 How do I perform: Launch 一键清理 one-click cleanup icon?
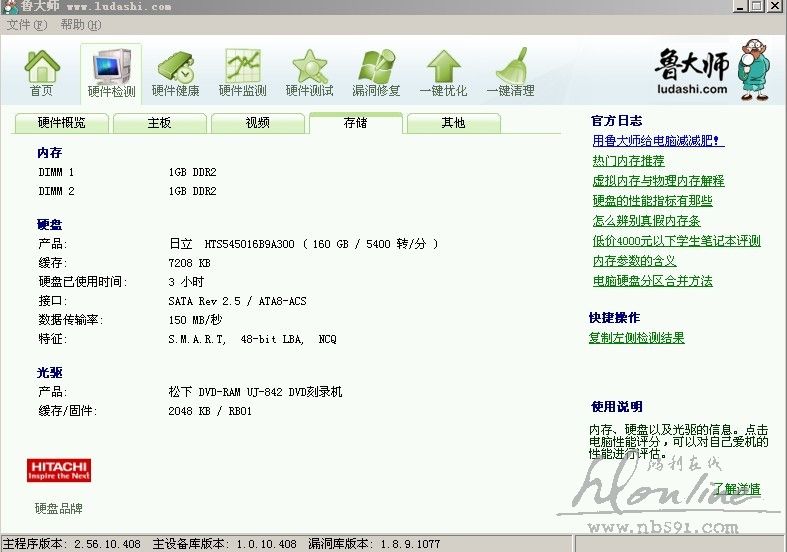click(510, 73)
